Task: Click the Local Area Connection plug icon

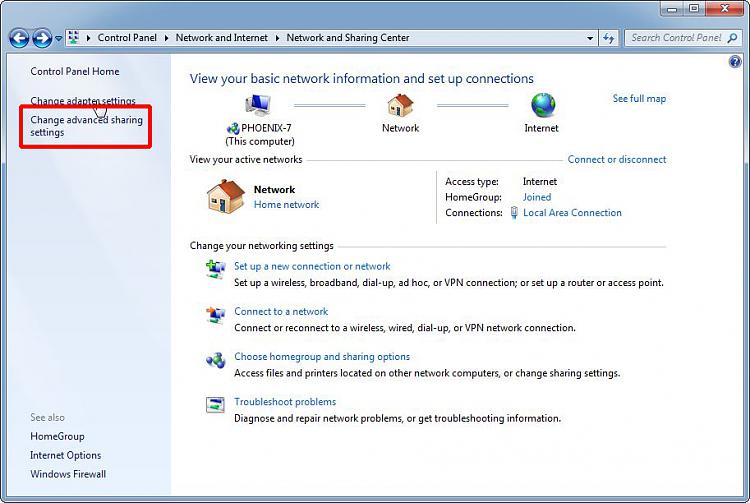Action: click(514, 213)
